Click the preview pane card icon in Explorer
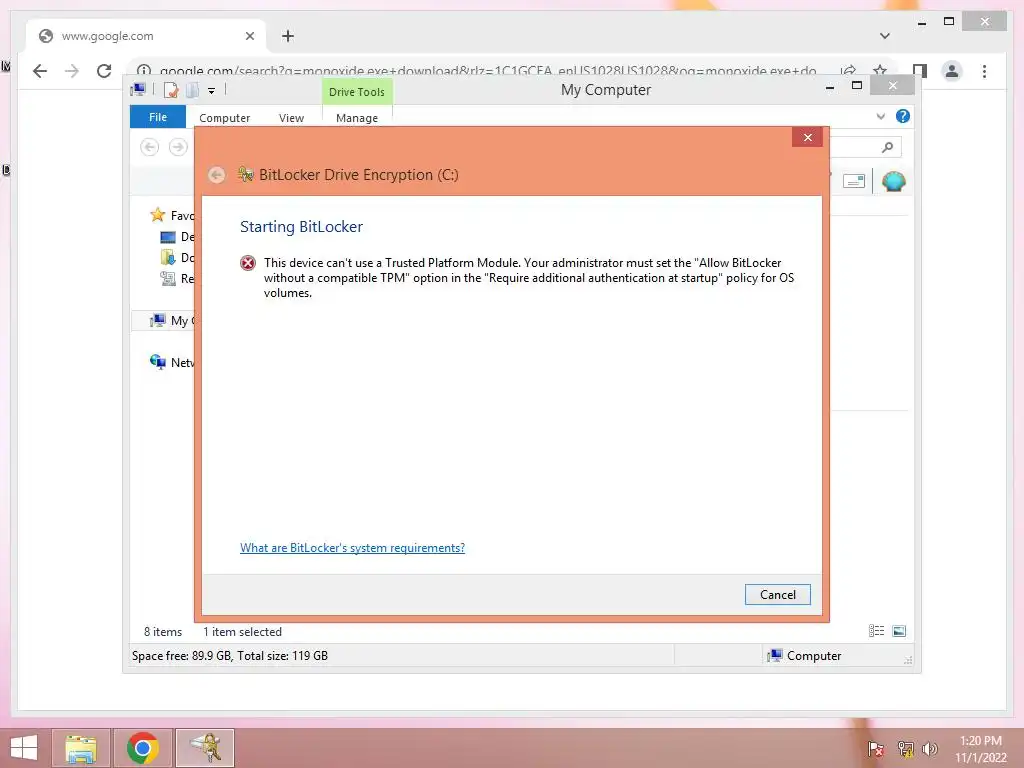 [854, 181]
